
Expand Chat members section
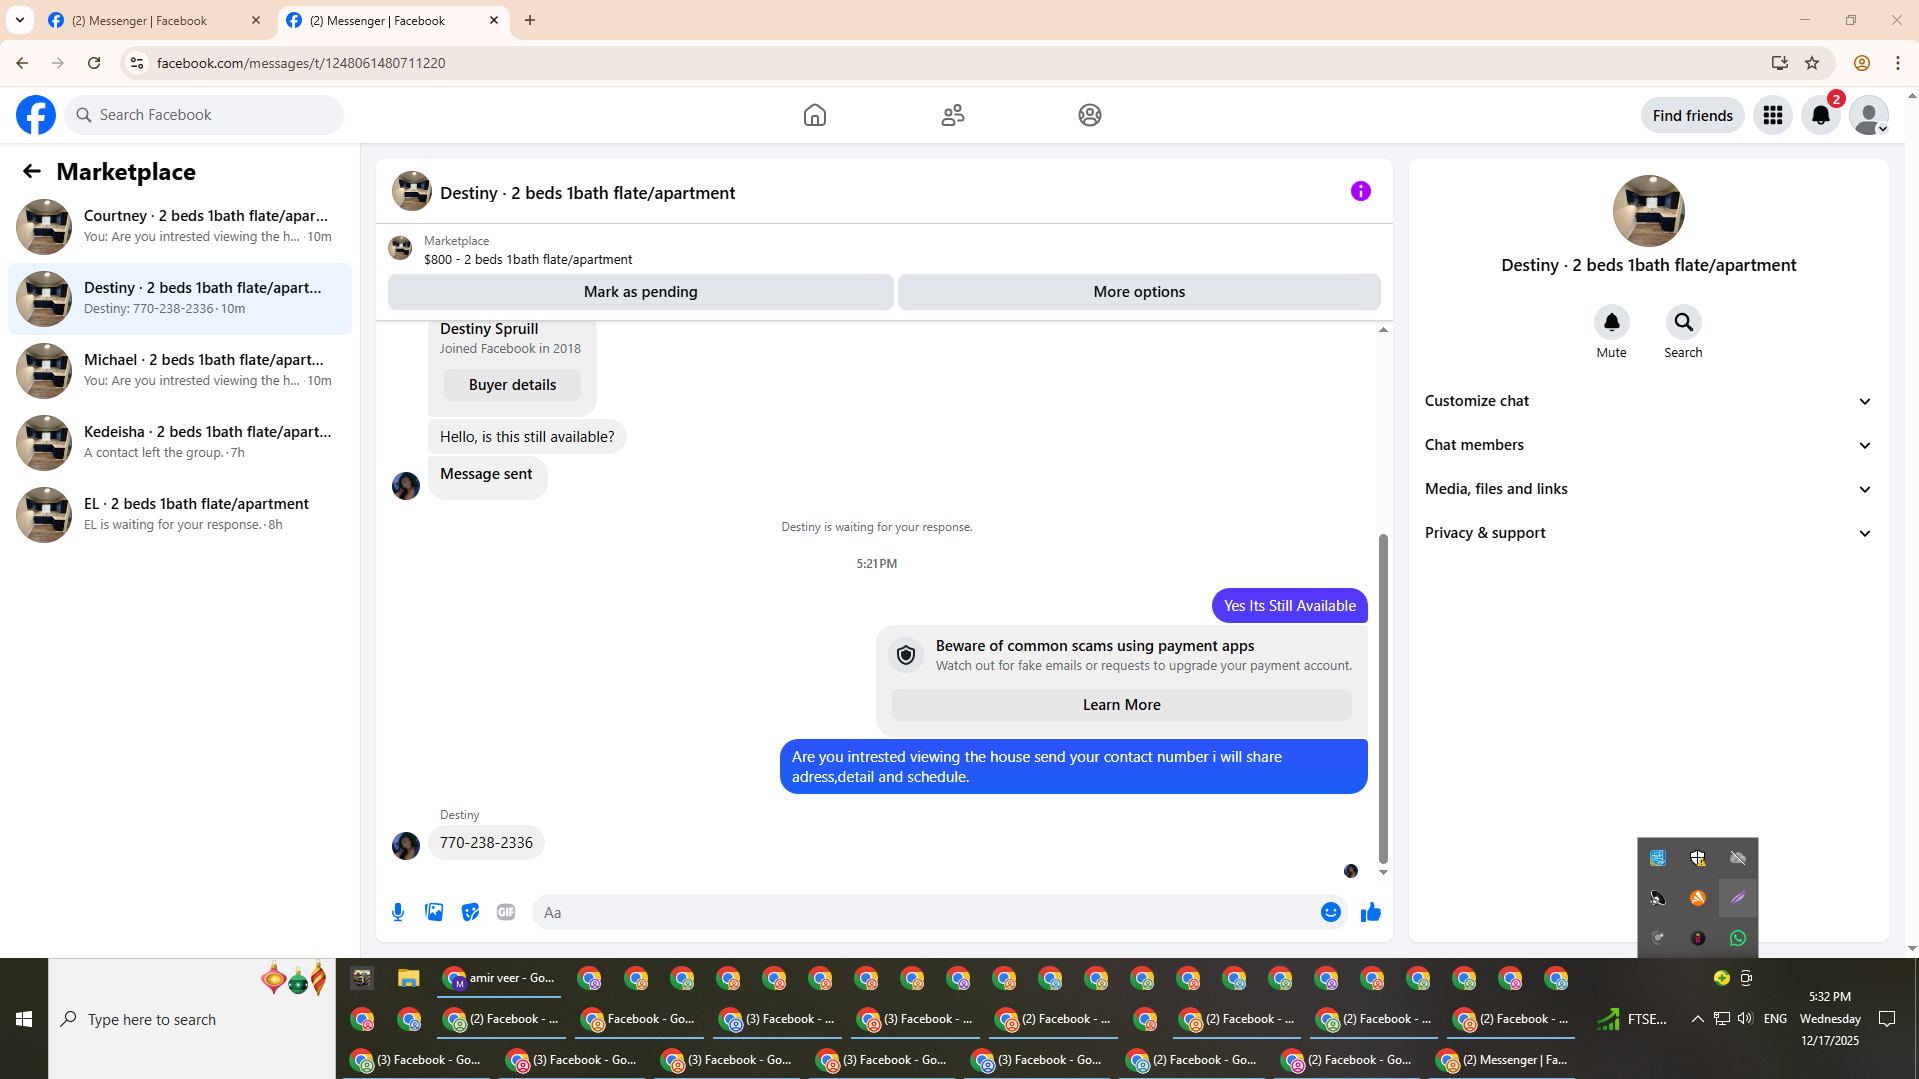tap(1648, 445)
